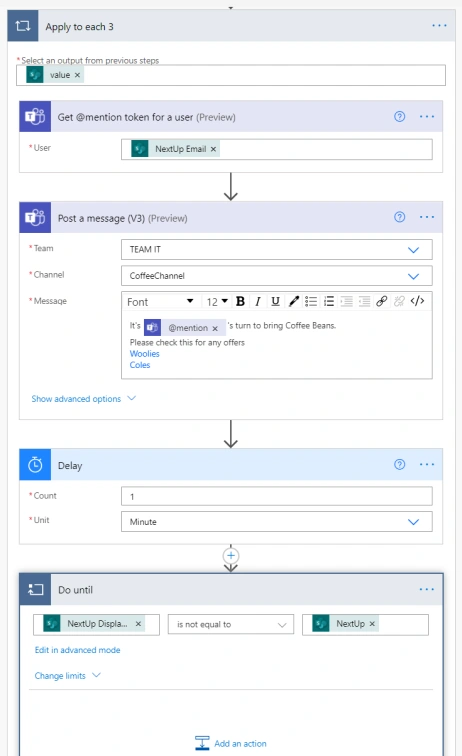Click the Post a message (V3) header title
This screenshot has height=756, width=462.
coord(122,218)
